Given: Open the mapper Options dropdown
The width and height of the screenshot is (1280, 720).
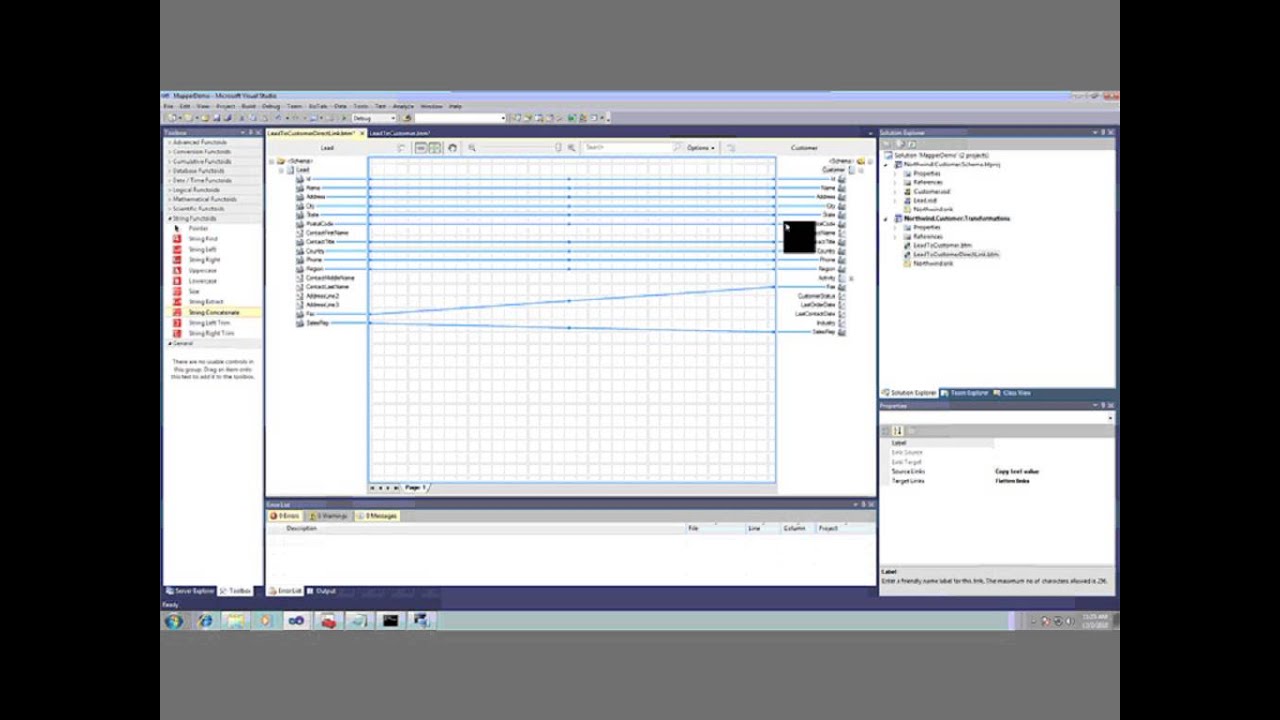Looking at the screenshot, I should pyautogui.click(x=700, y=148).
